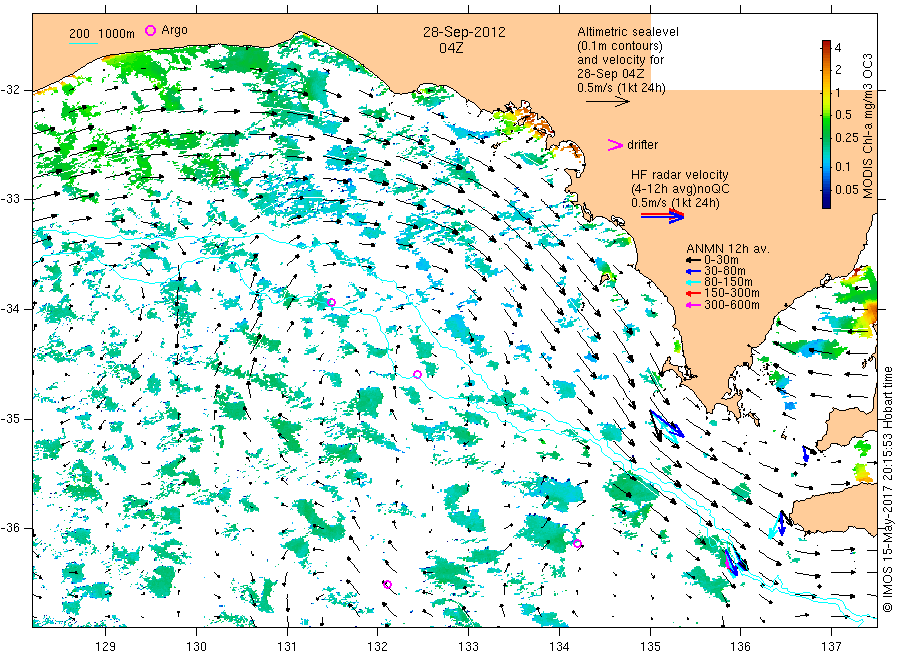Viewport: 900px width, 660px height.
Task: Click the IMOS copyright timestamp text
Action: pos(887,490)
